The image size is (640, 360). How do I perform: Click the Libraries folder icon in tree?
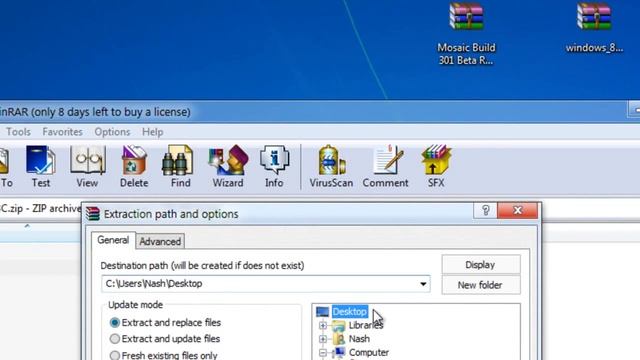click(x=338, y=326)
